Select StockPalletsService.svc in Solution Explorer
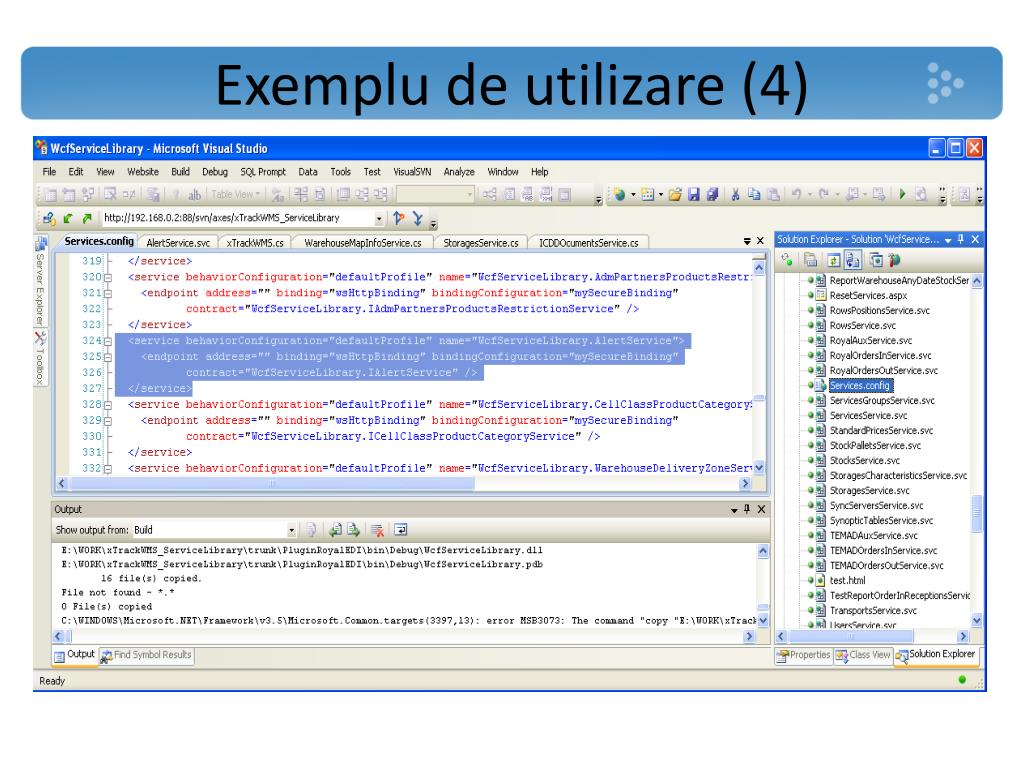 875,446
